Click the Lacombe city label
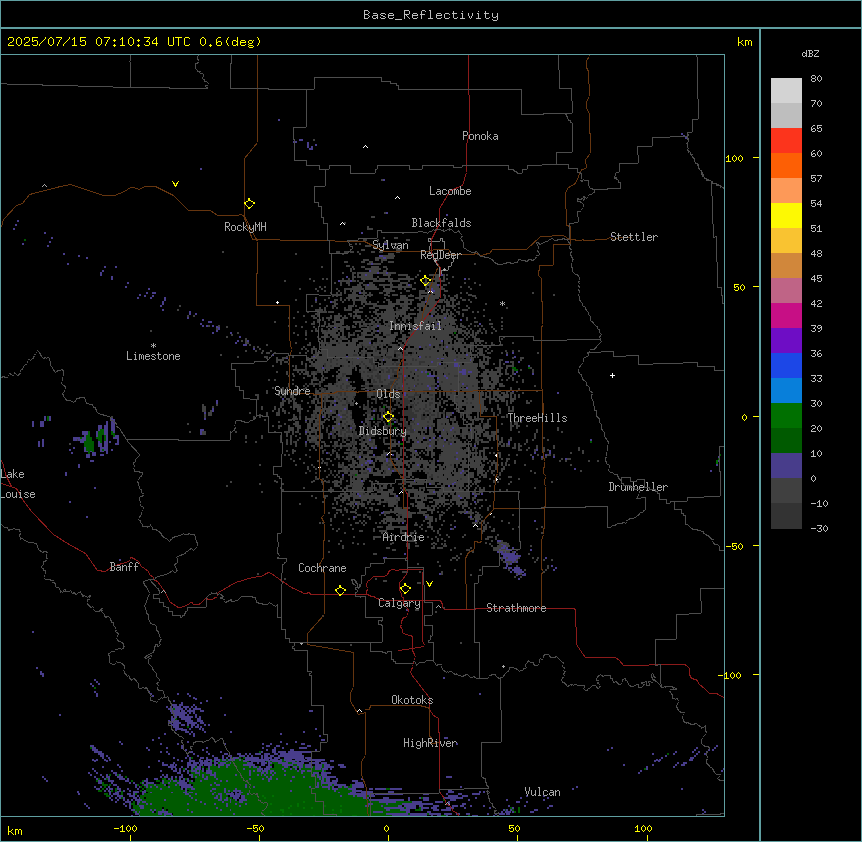Image resolution: width=862 pixels, height=842 pixels. point(450,191)
